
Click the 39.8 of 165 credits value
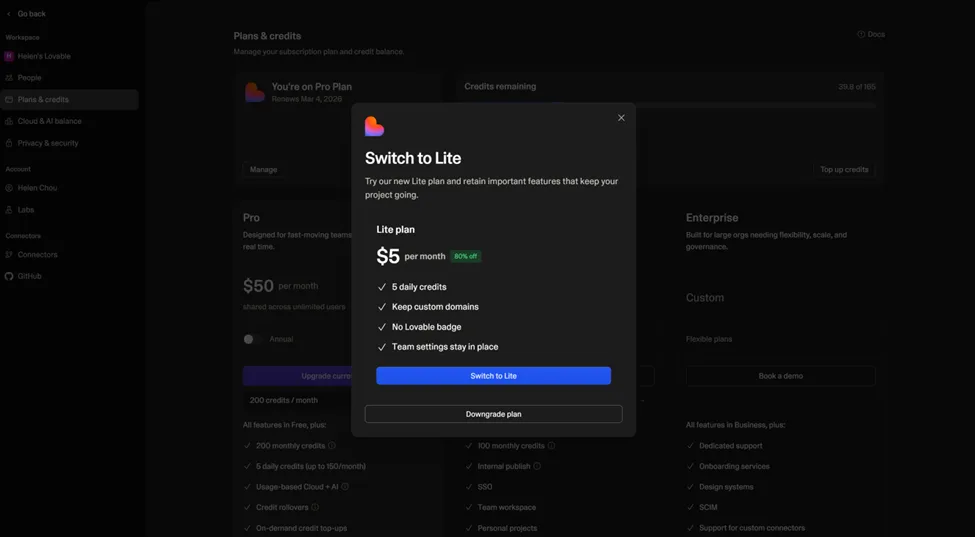857,86
